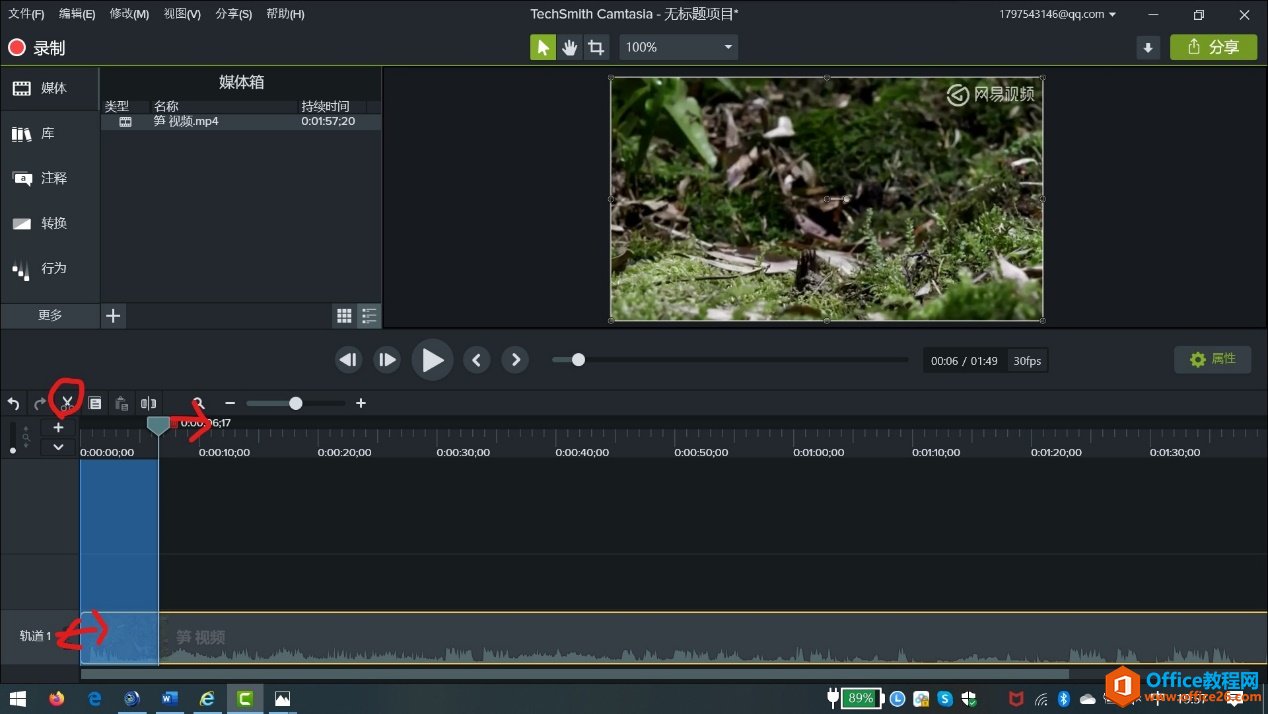Switch to Word in the taskbar
Image resolution: width=1268 pixels, height=714 pixels.
[169, 698]
